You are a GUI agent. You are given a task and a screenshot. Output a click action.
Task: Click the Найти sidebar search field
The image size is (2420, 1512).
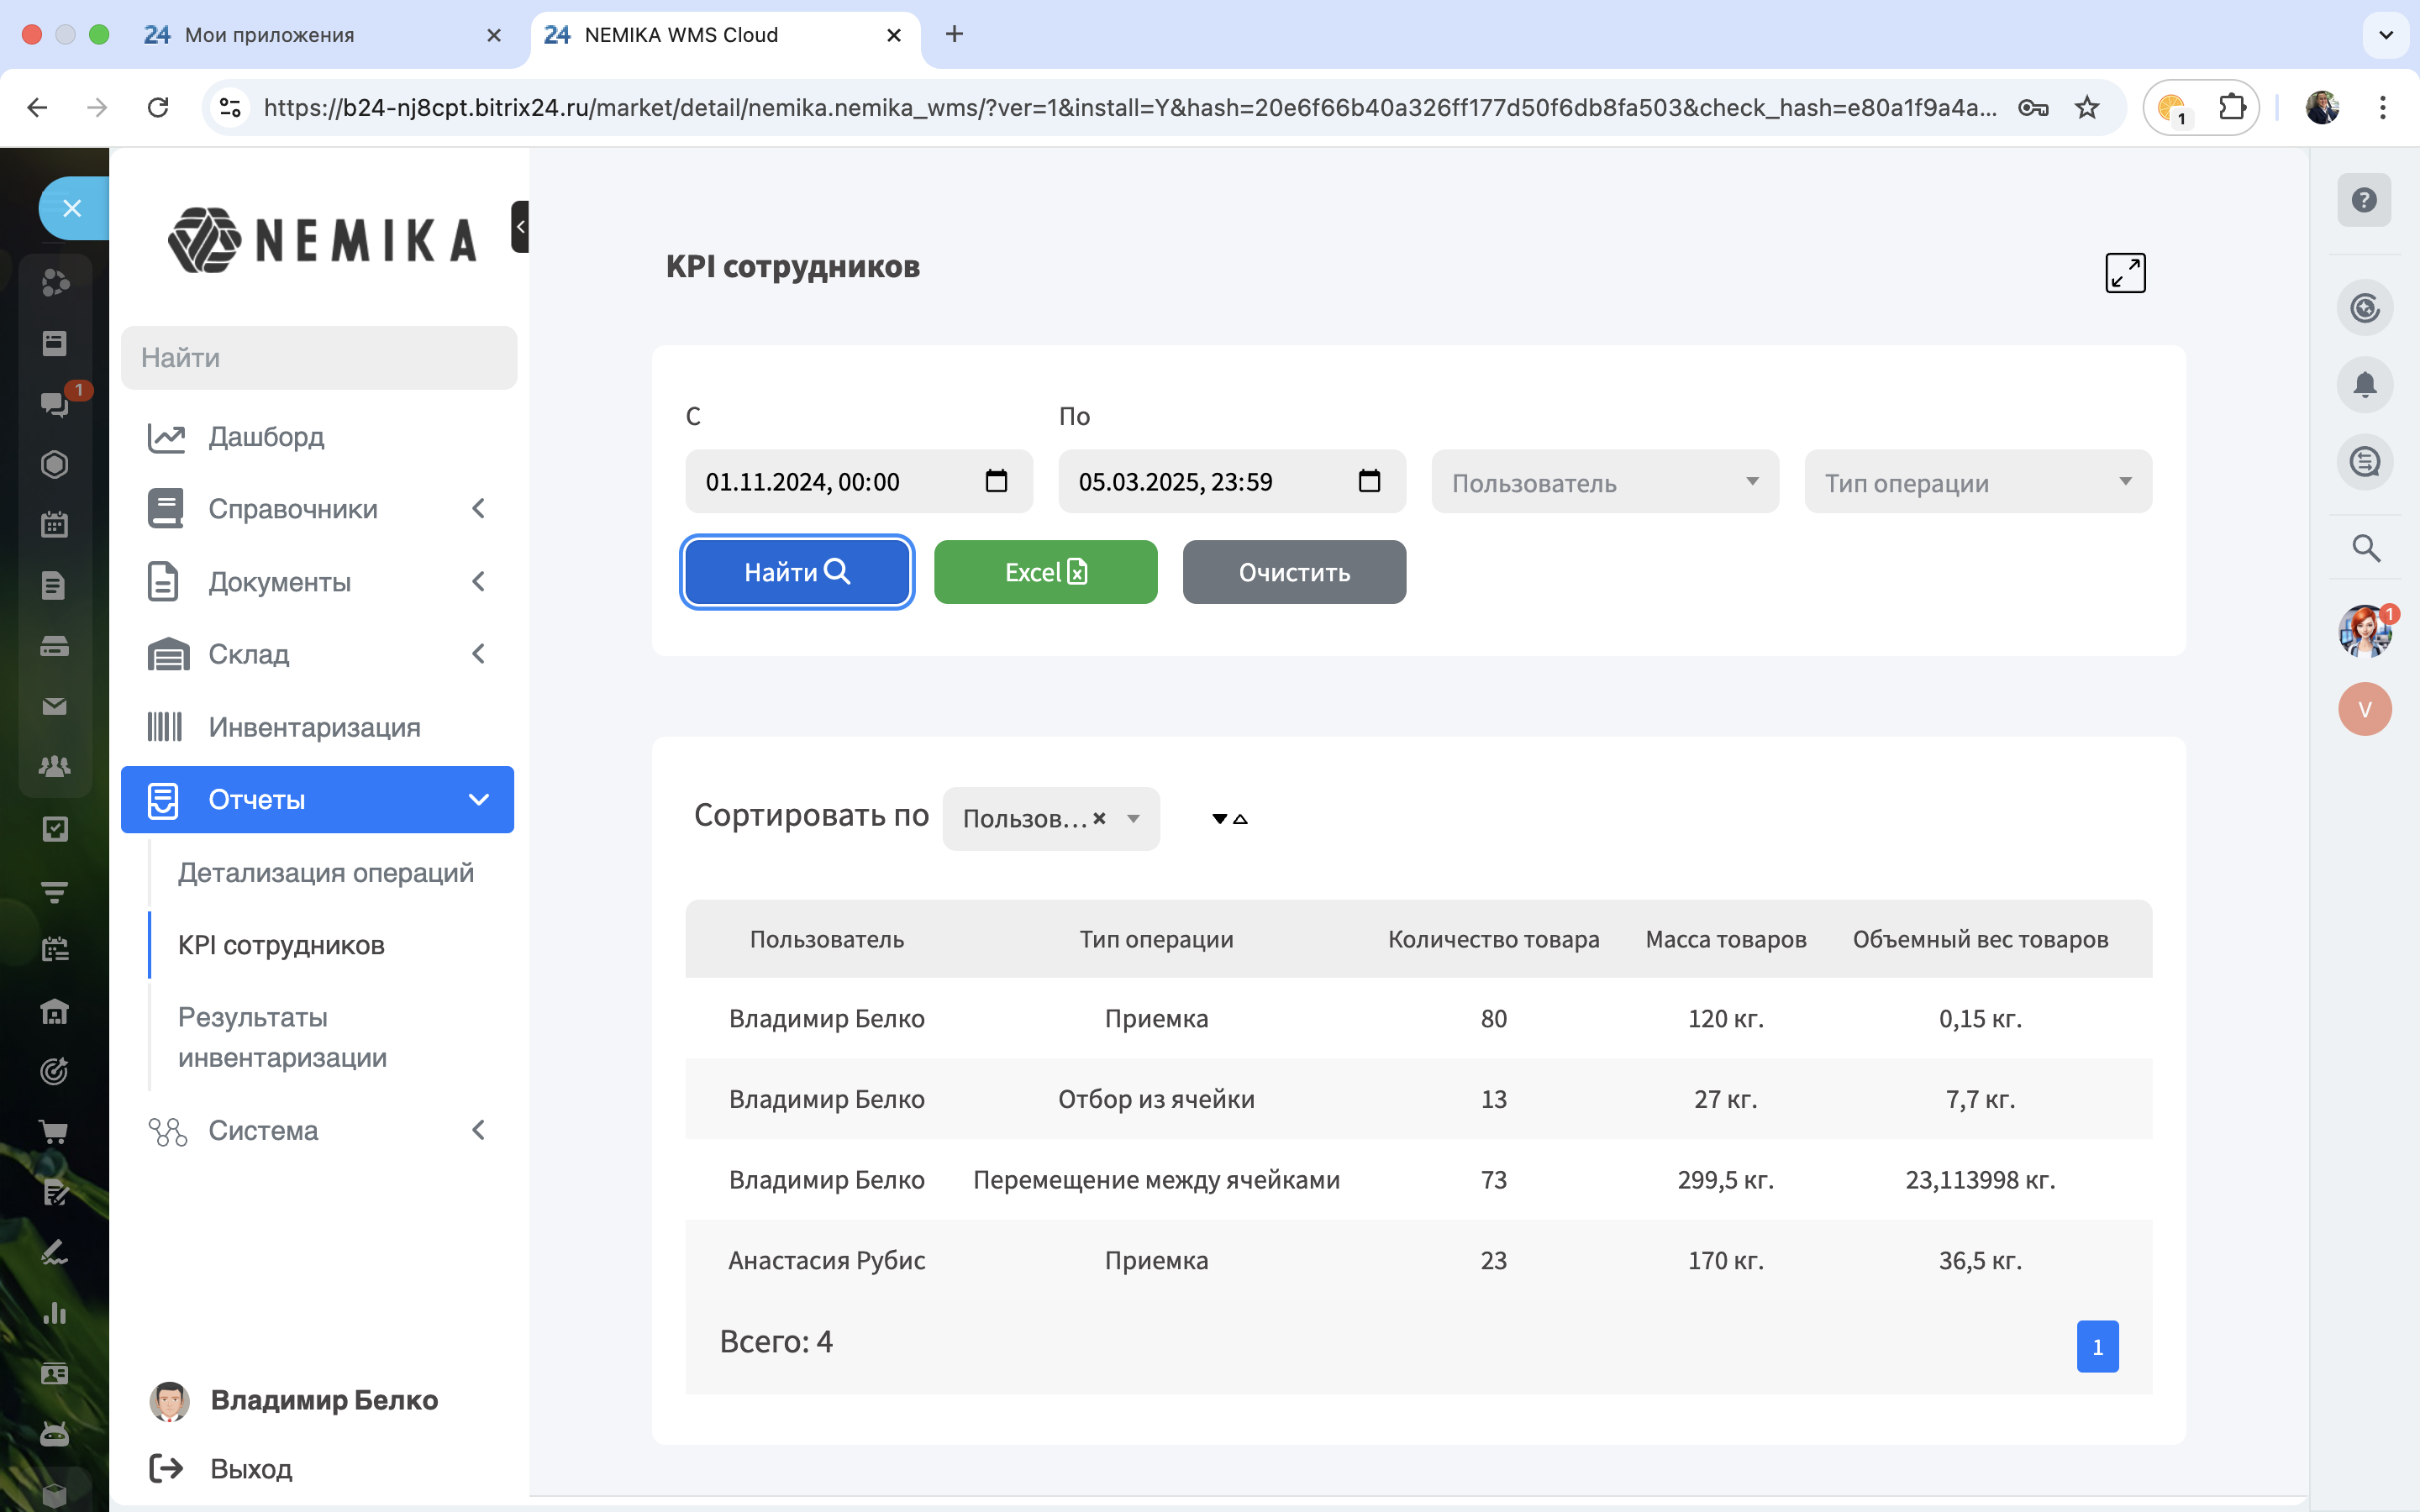pos(319,358)
